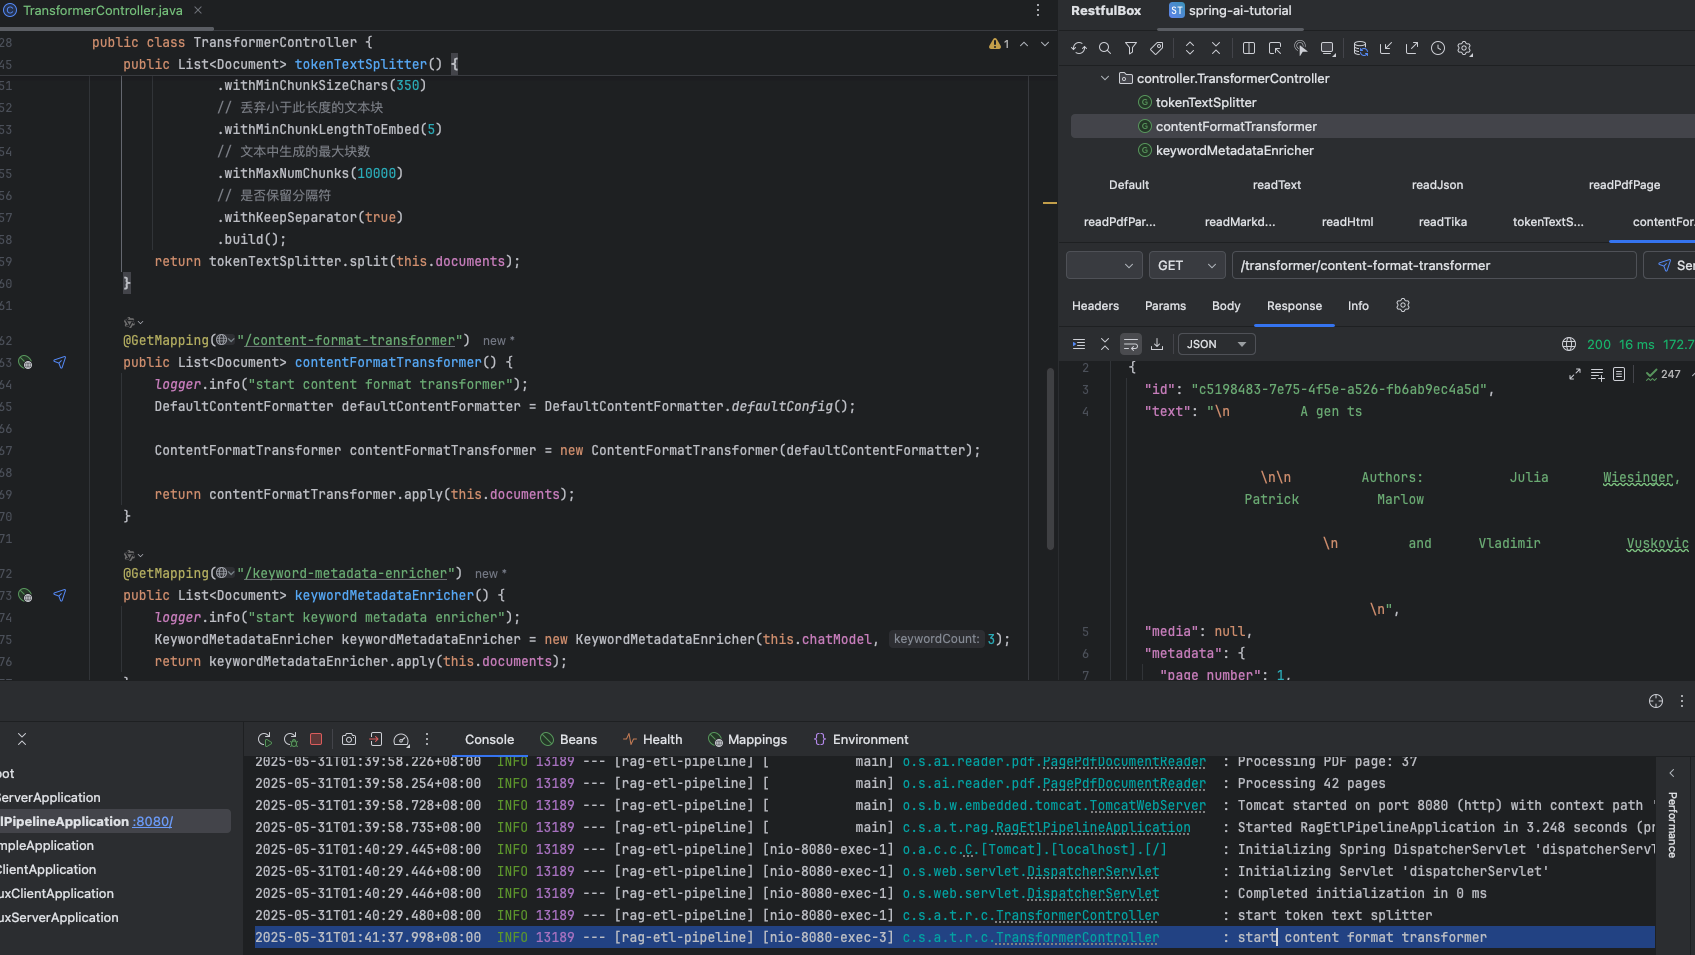
Task: Click gutter send icon beside keywordMetadataEnricher method
Action: [60, 595]
